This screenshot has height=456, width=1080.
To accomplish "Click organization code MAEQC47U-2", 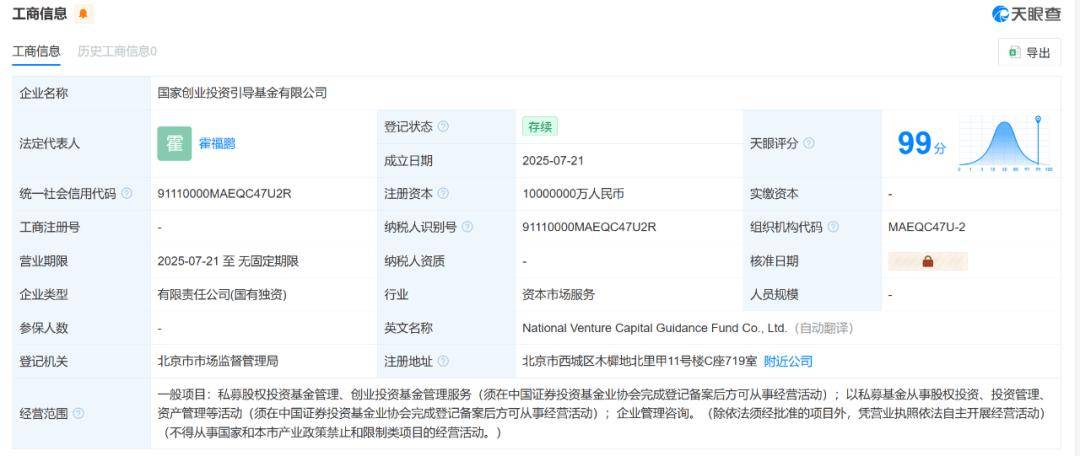I will pos(926,227).
